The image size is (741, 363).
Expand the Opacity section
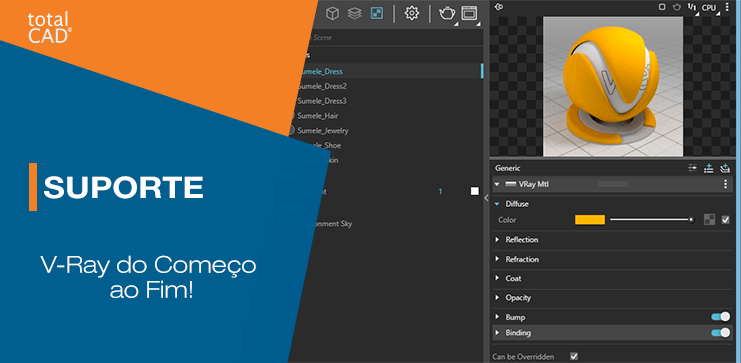coord(497,298)
